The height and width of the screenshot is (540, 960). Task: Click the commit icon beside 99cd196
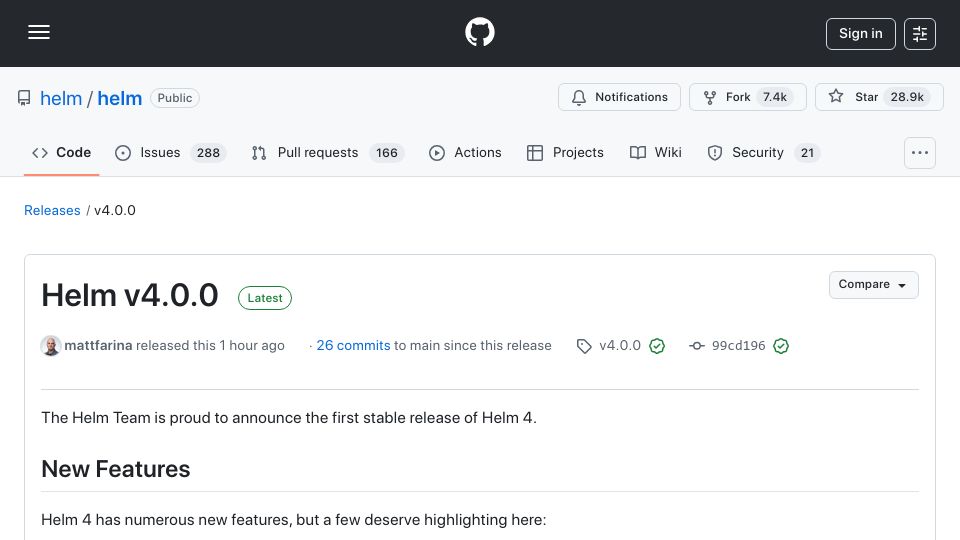coord(697,346)
